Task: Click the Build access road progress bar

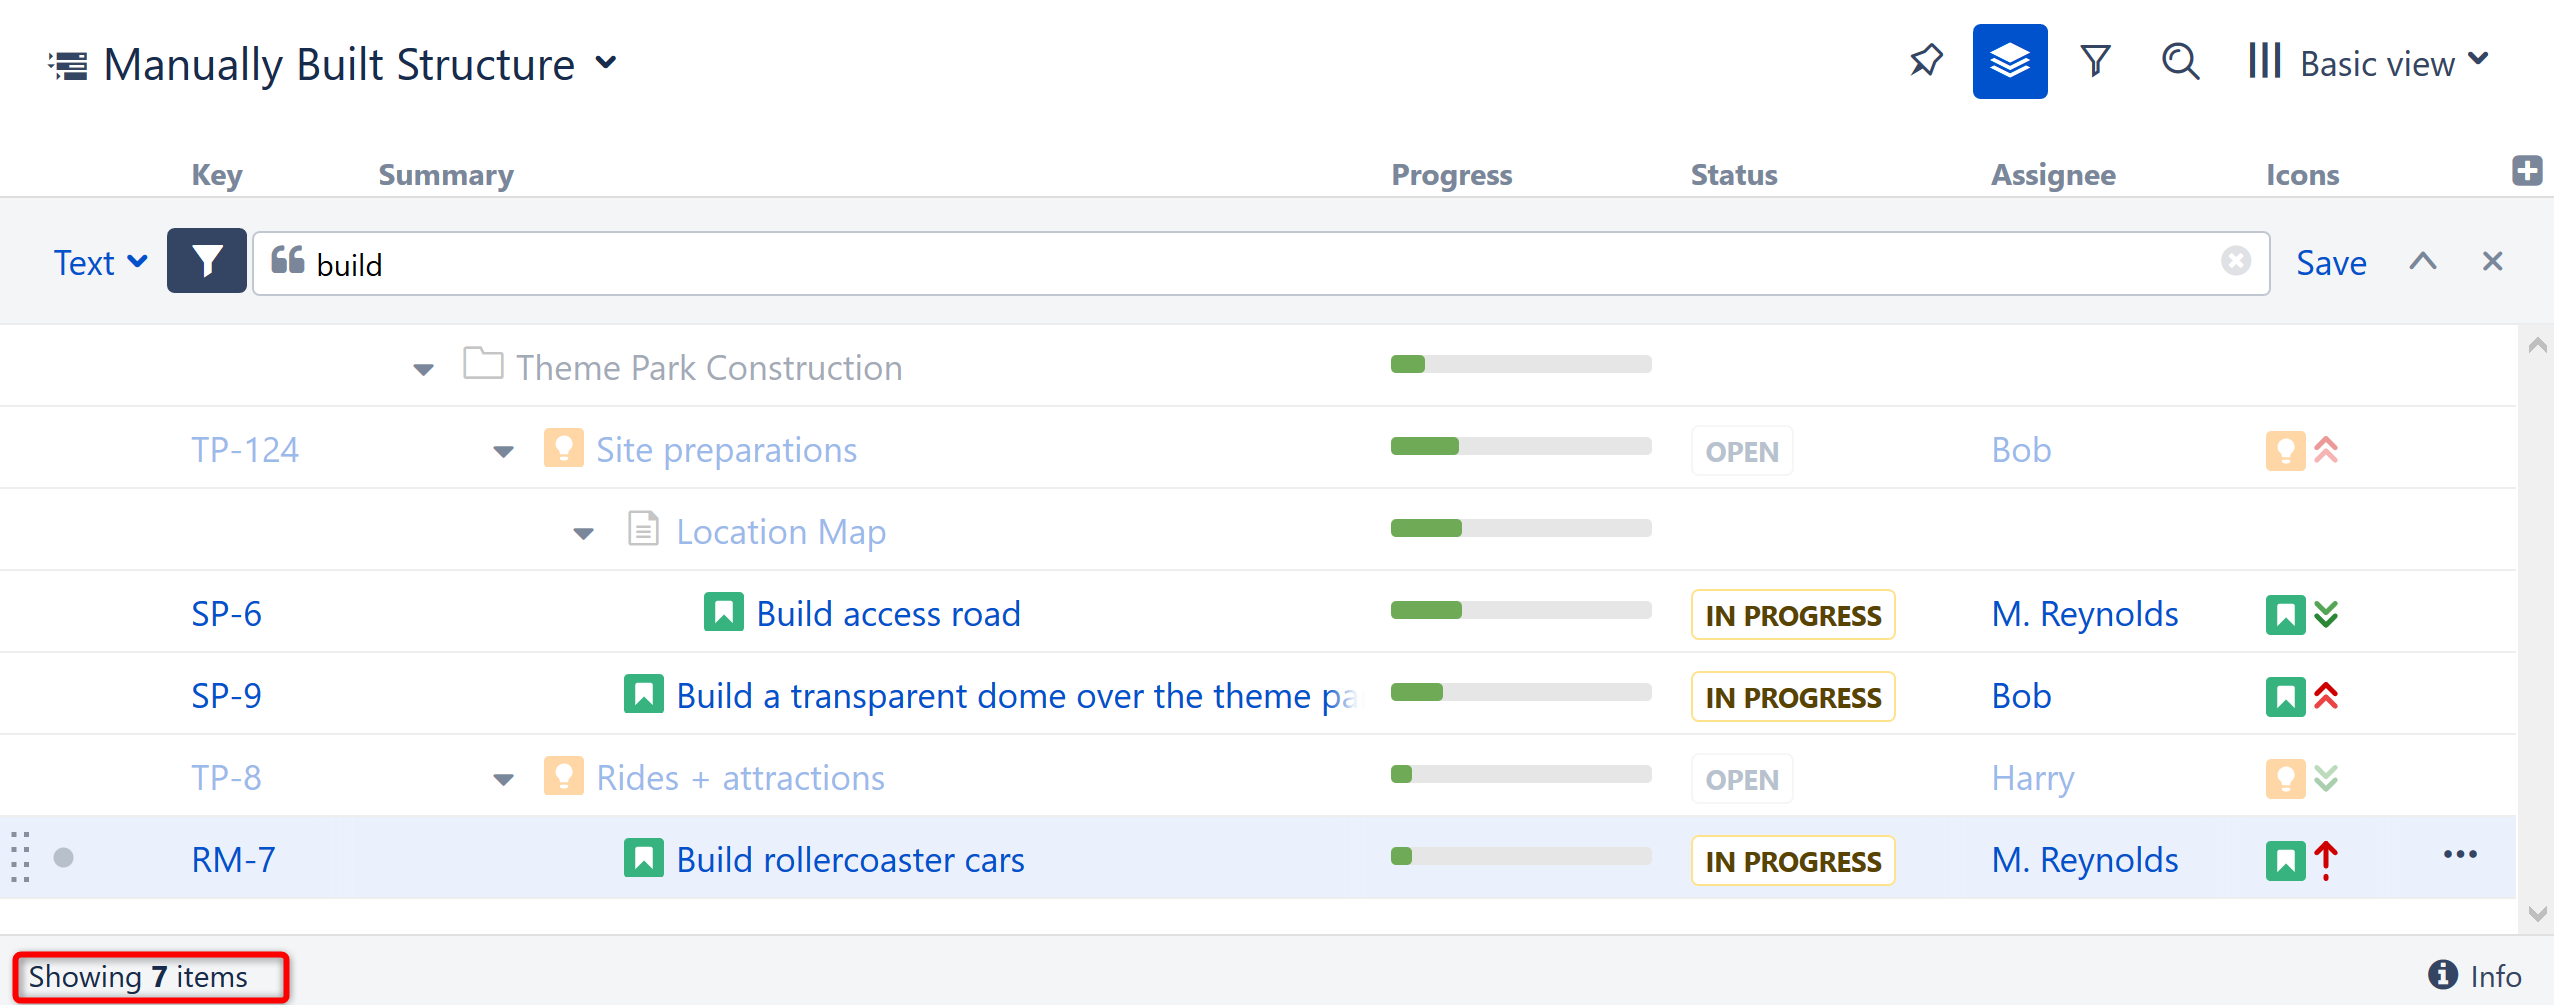Action: (x=1520, y=611)
